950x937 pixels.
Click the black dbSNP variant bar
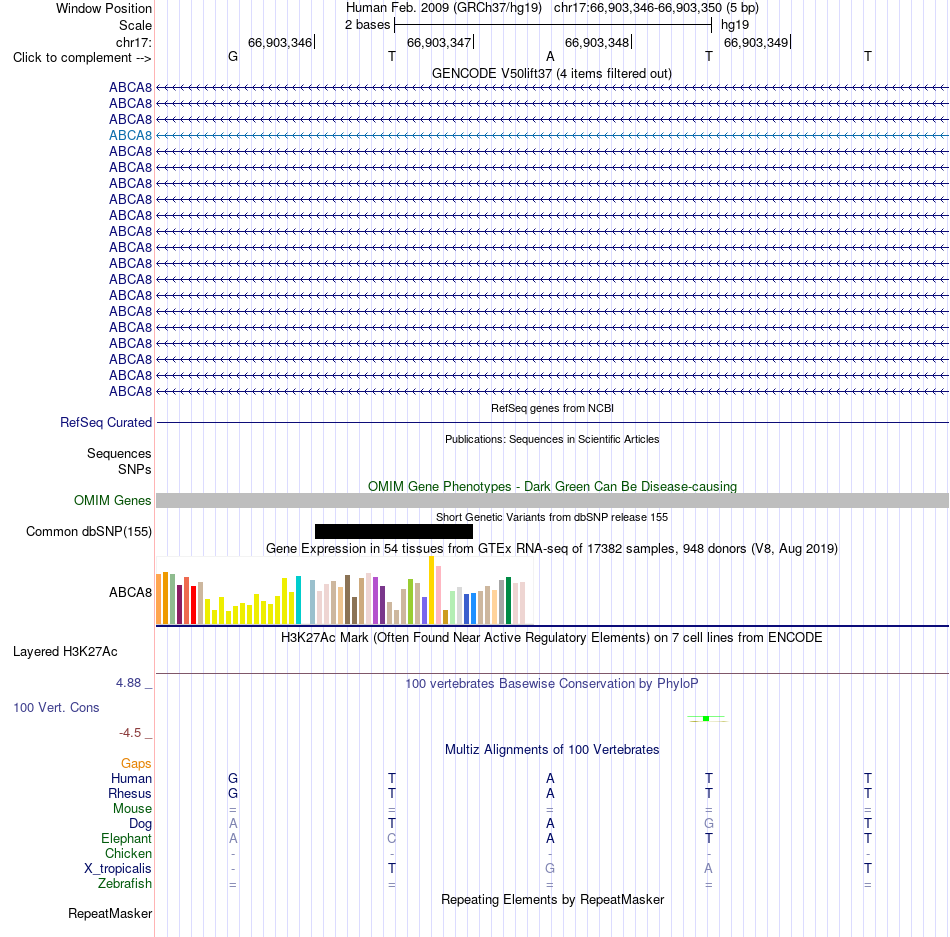coord(394,531)
